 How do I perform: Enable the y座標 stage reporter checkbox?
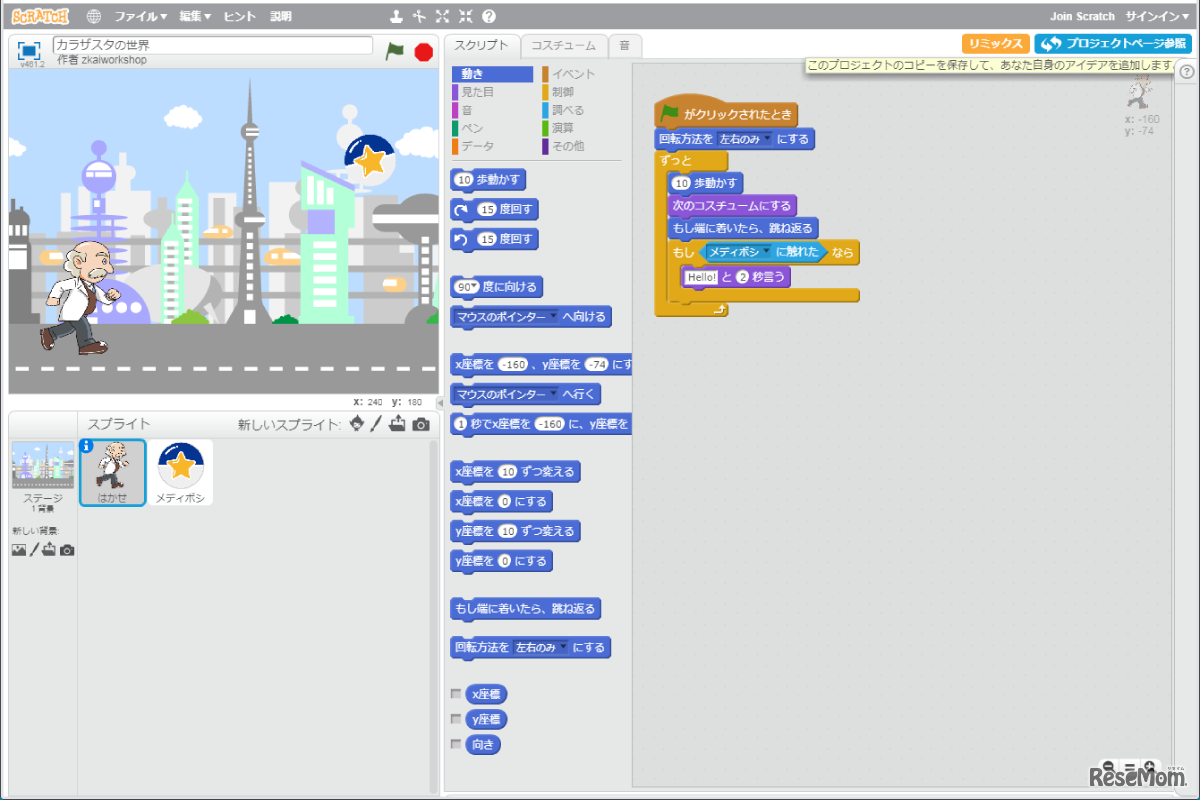coord(458,718)
